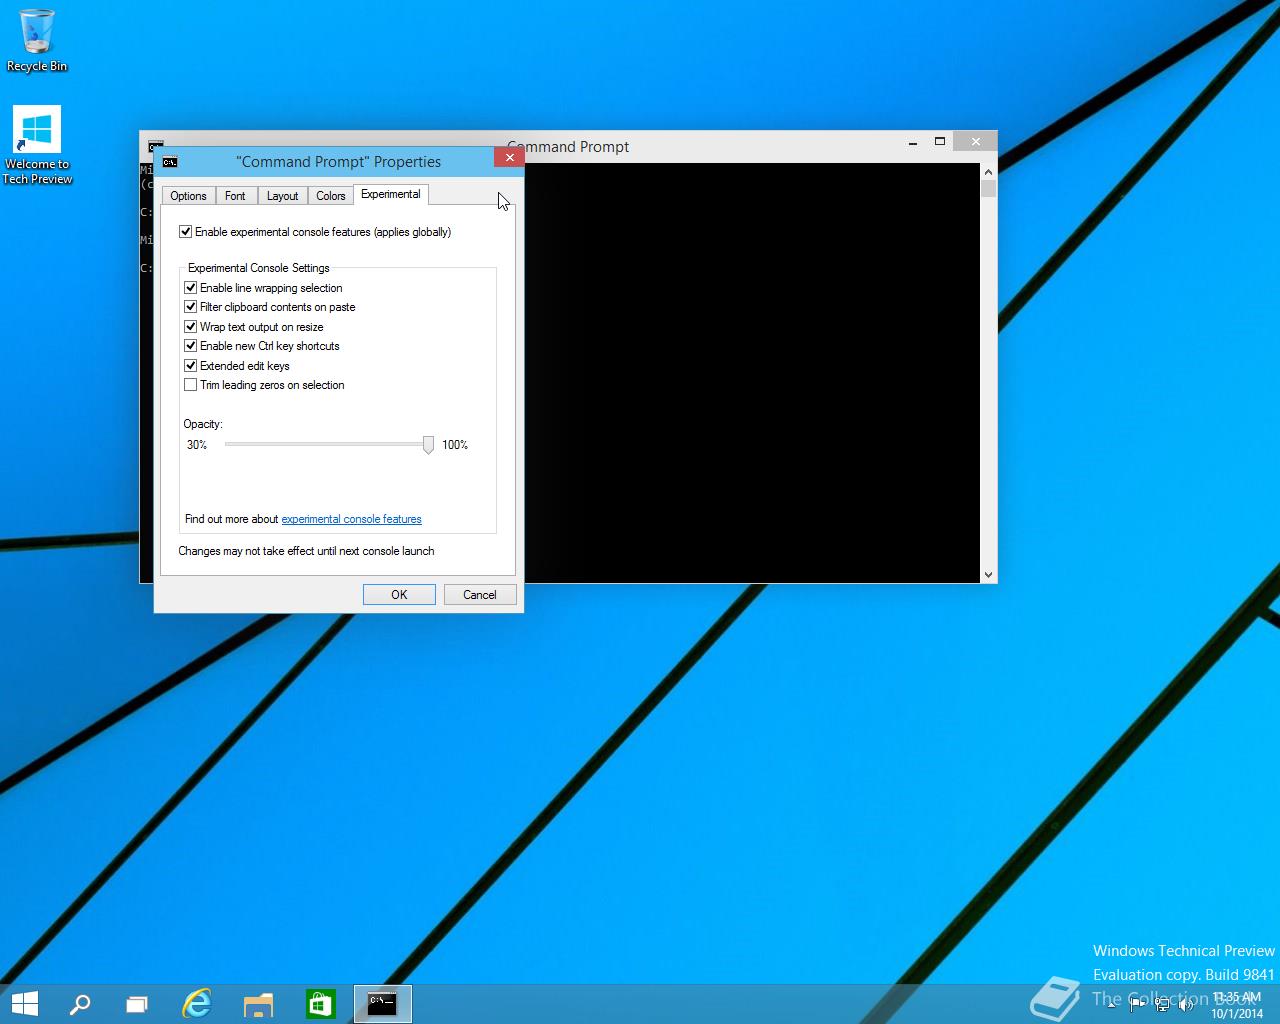
Task: Check Trim leading zeros on selection
Action: point(190,385)
